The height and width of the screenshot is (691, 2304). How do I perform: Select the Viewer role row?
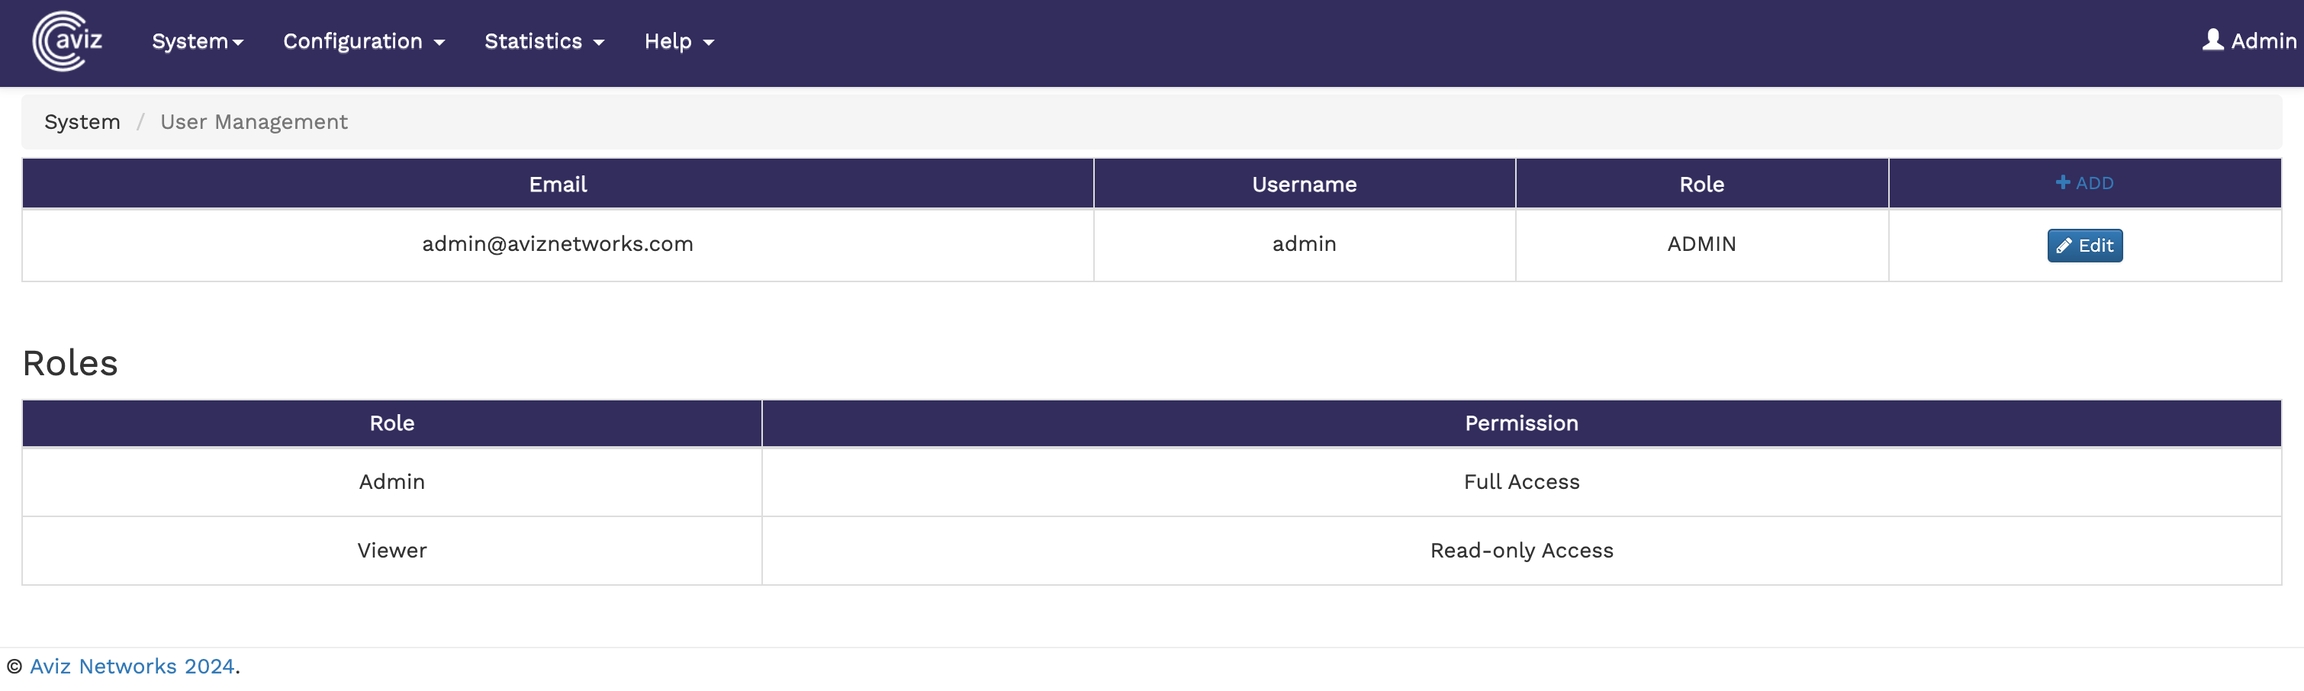click(392, 550)
